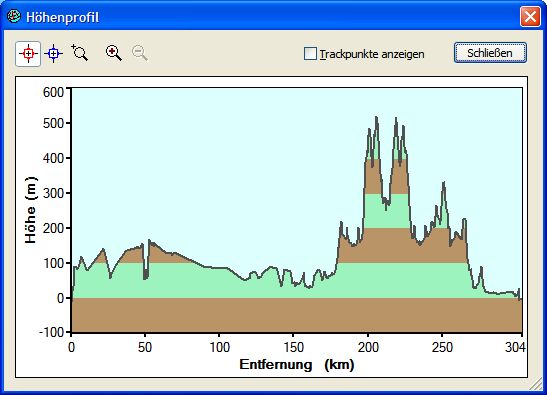Activate the zoom-to-selection magnifier tool
The width and height of the screenshot is (547, 395).
(80, 53)
